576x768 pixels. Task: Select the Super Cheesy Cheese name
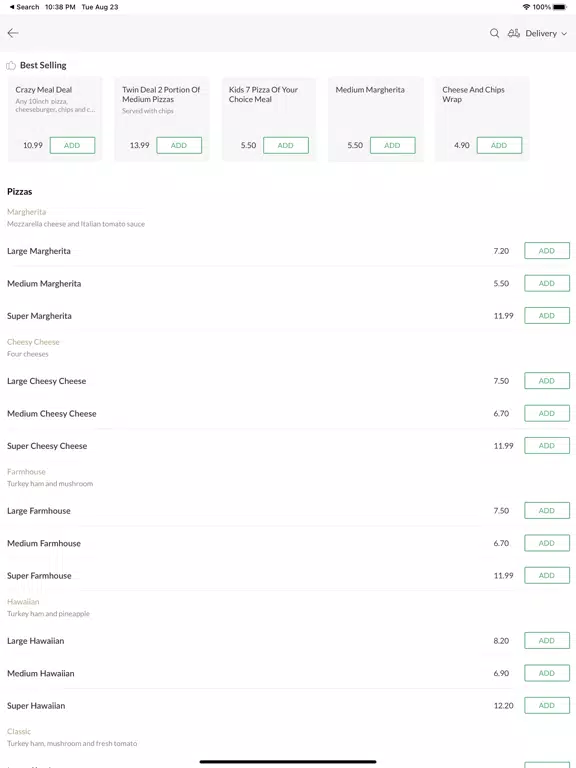(x=47, y=446)
